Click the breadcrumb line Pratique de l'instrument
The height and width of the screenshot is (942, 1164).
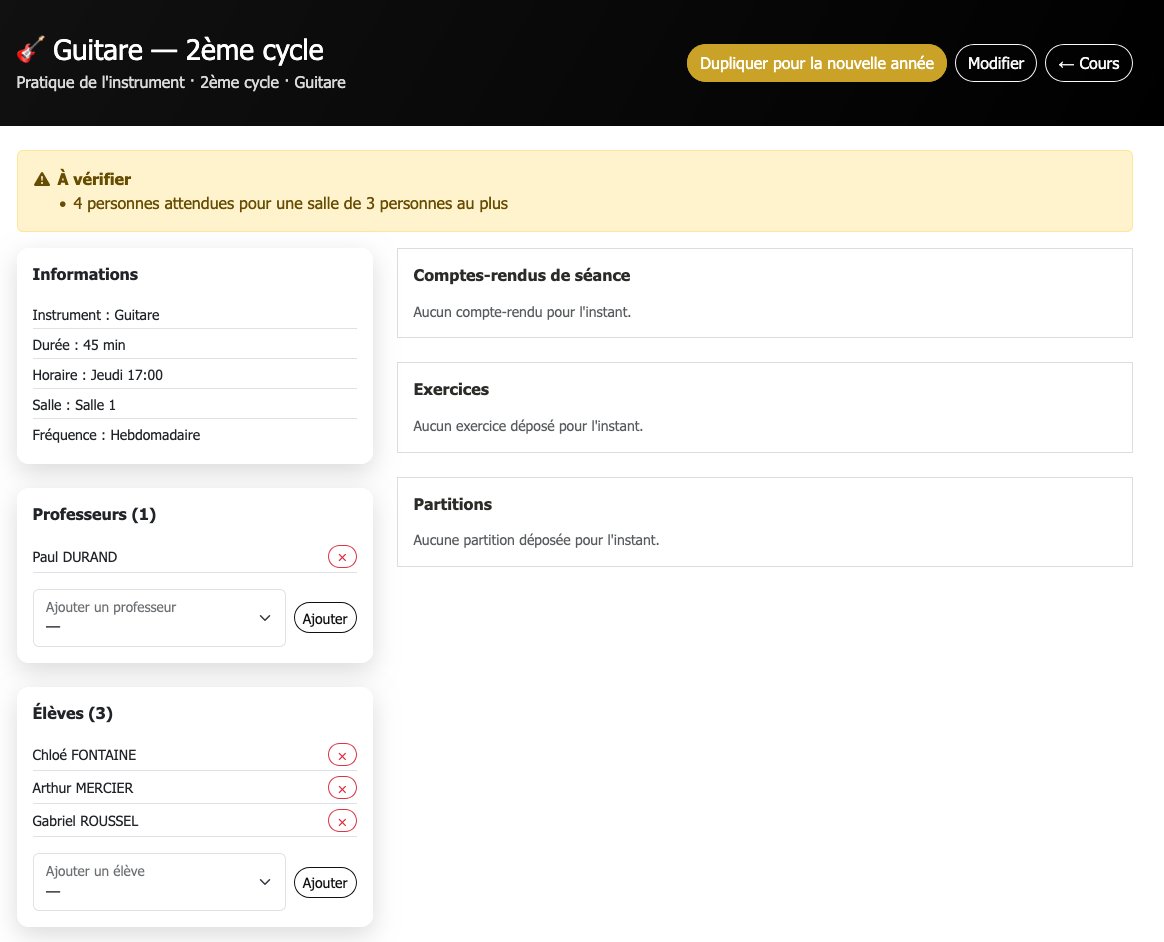click(181, 82)
